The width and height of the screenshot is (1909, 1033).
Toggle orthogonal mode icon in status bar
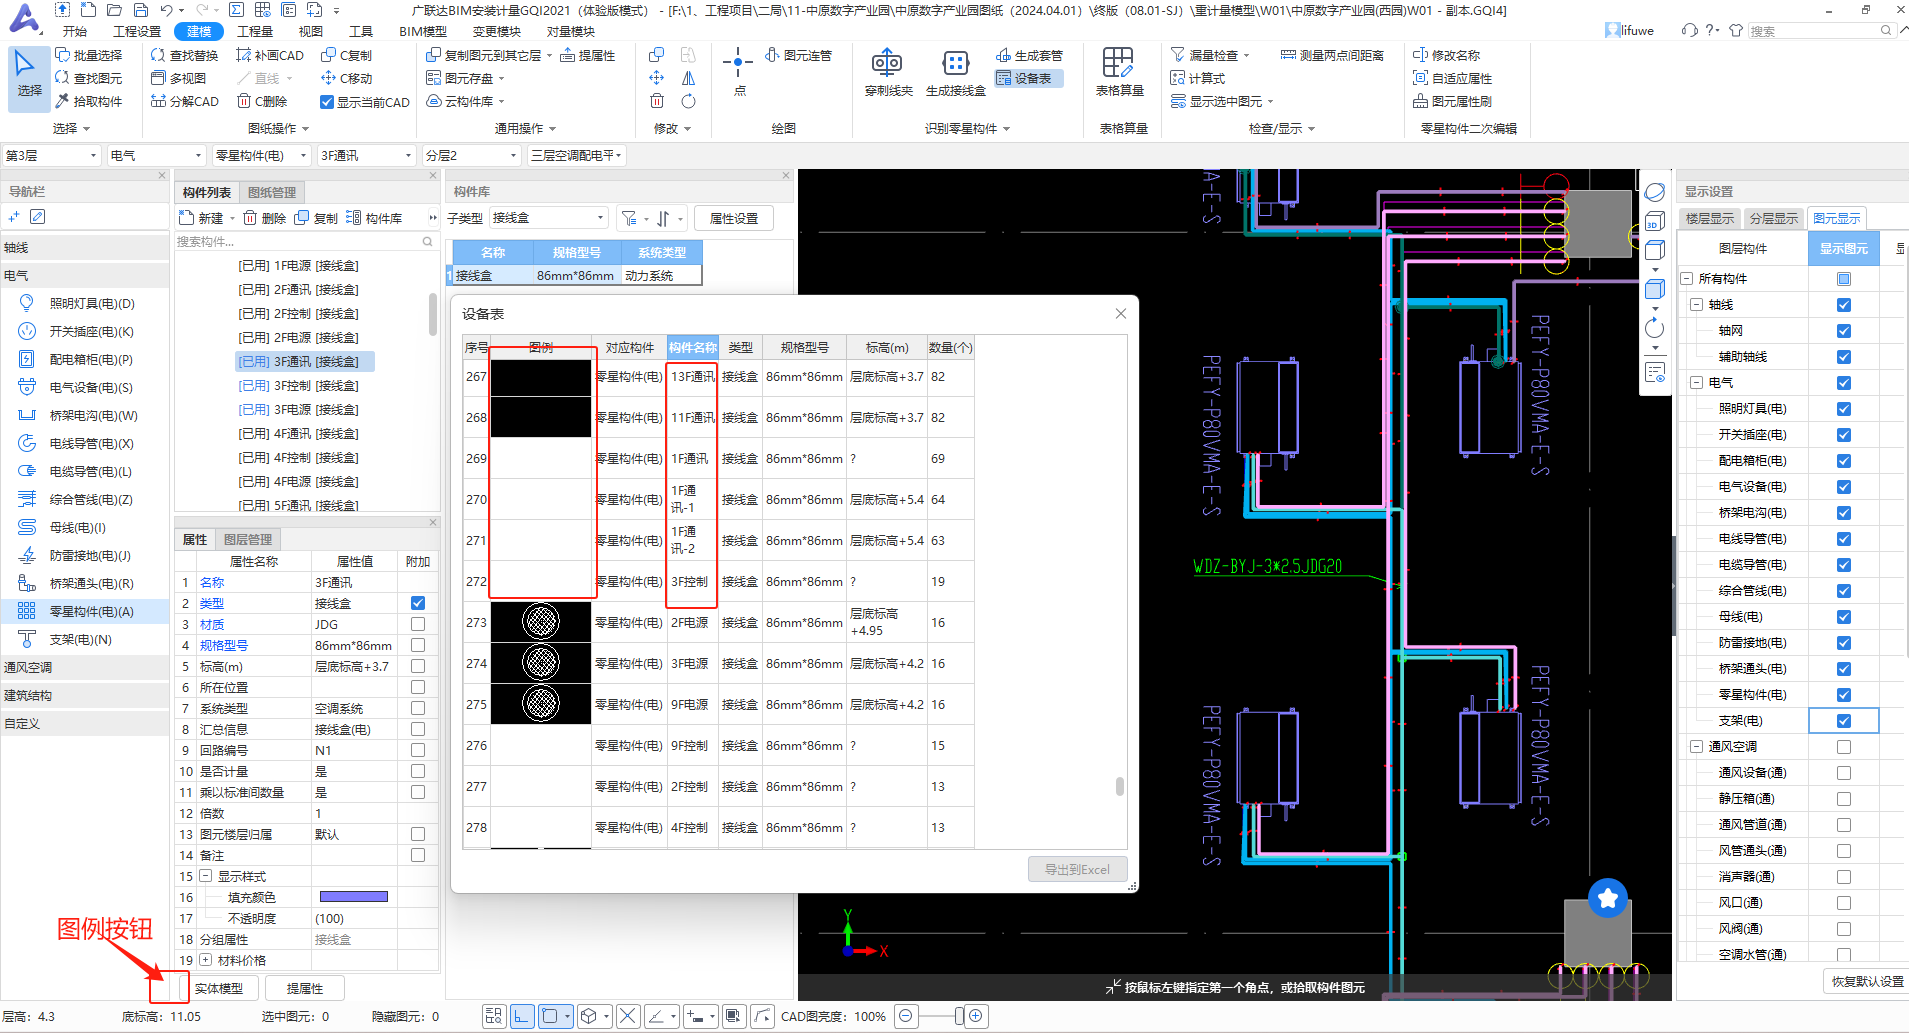[522, 1016]
